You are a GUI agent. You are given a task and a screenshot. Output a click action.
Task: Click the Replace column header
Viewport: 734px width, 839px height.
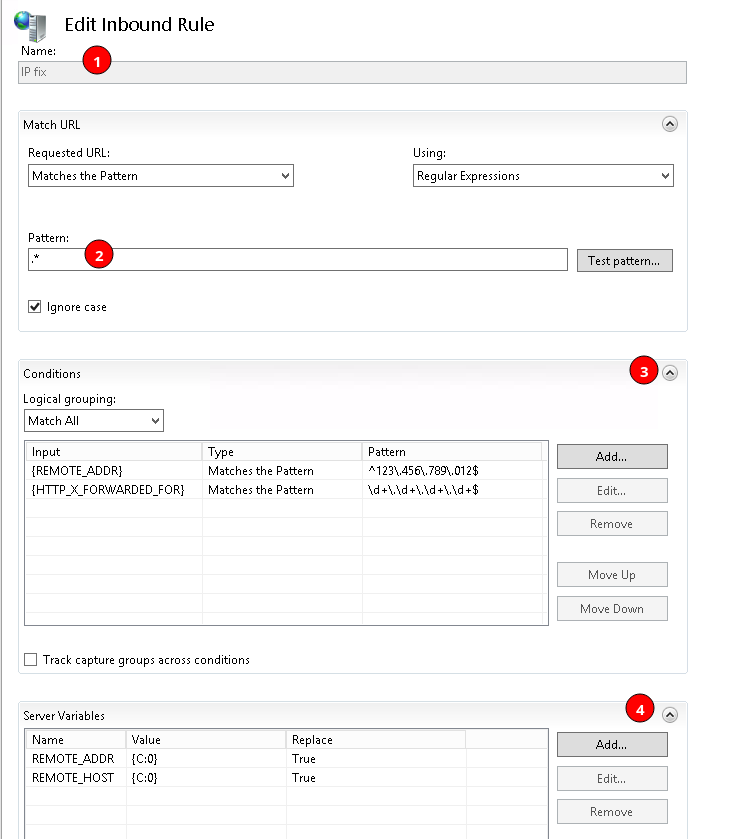click(374, 740)
